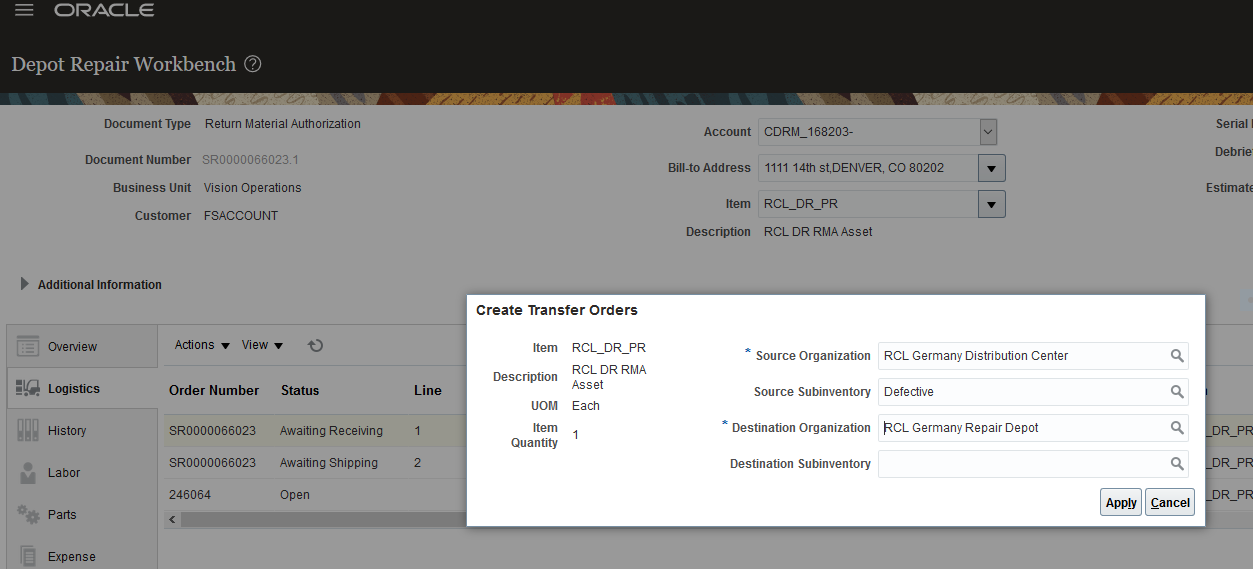The image size is (1253, 569).
Task: Select the Awaiting Shipping row
Action: [315, 463]
